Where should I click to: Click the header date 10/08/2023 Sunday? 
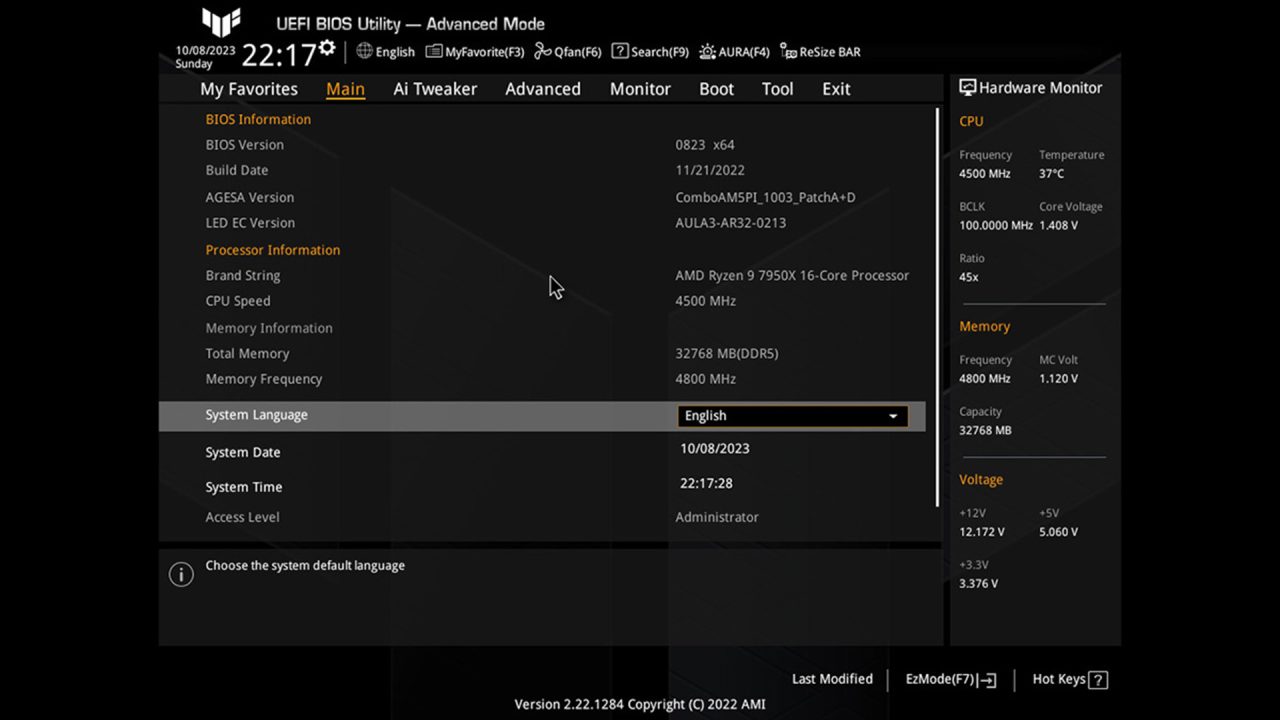coord(205,57)
